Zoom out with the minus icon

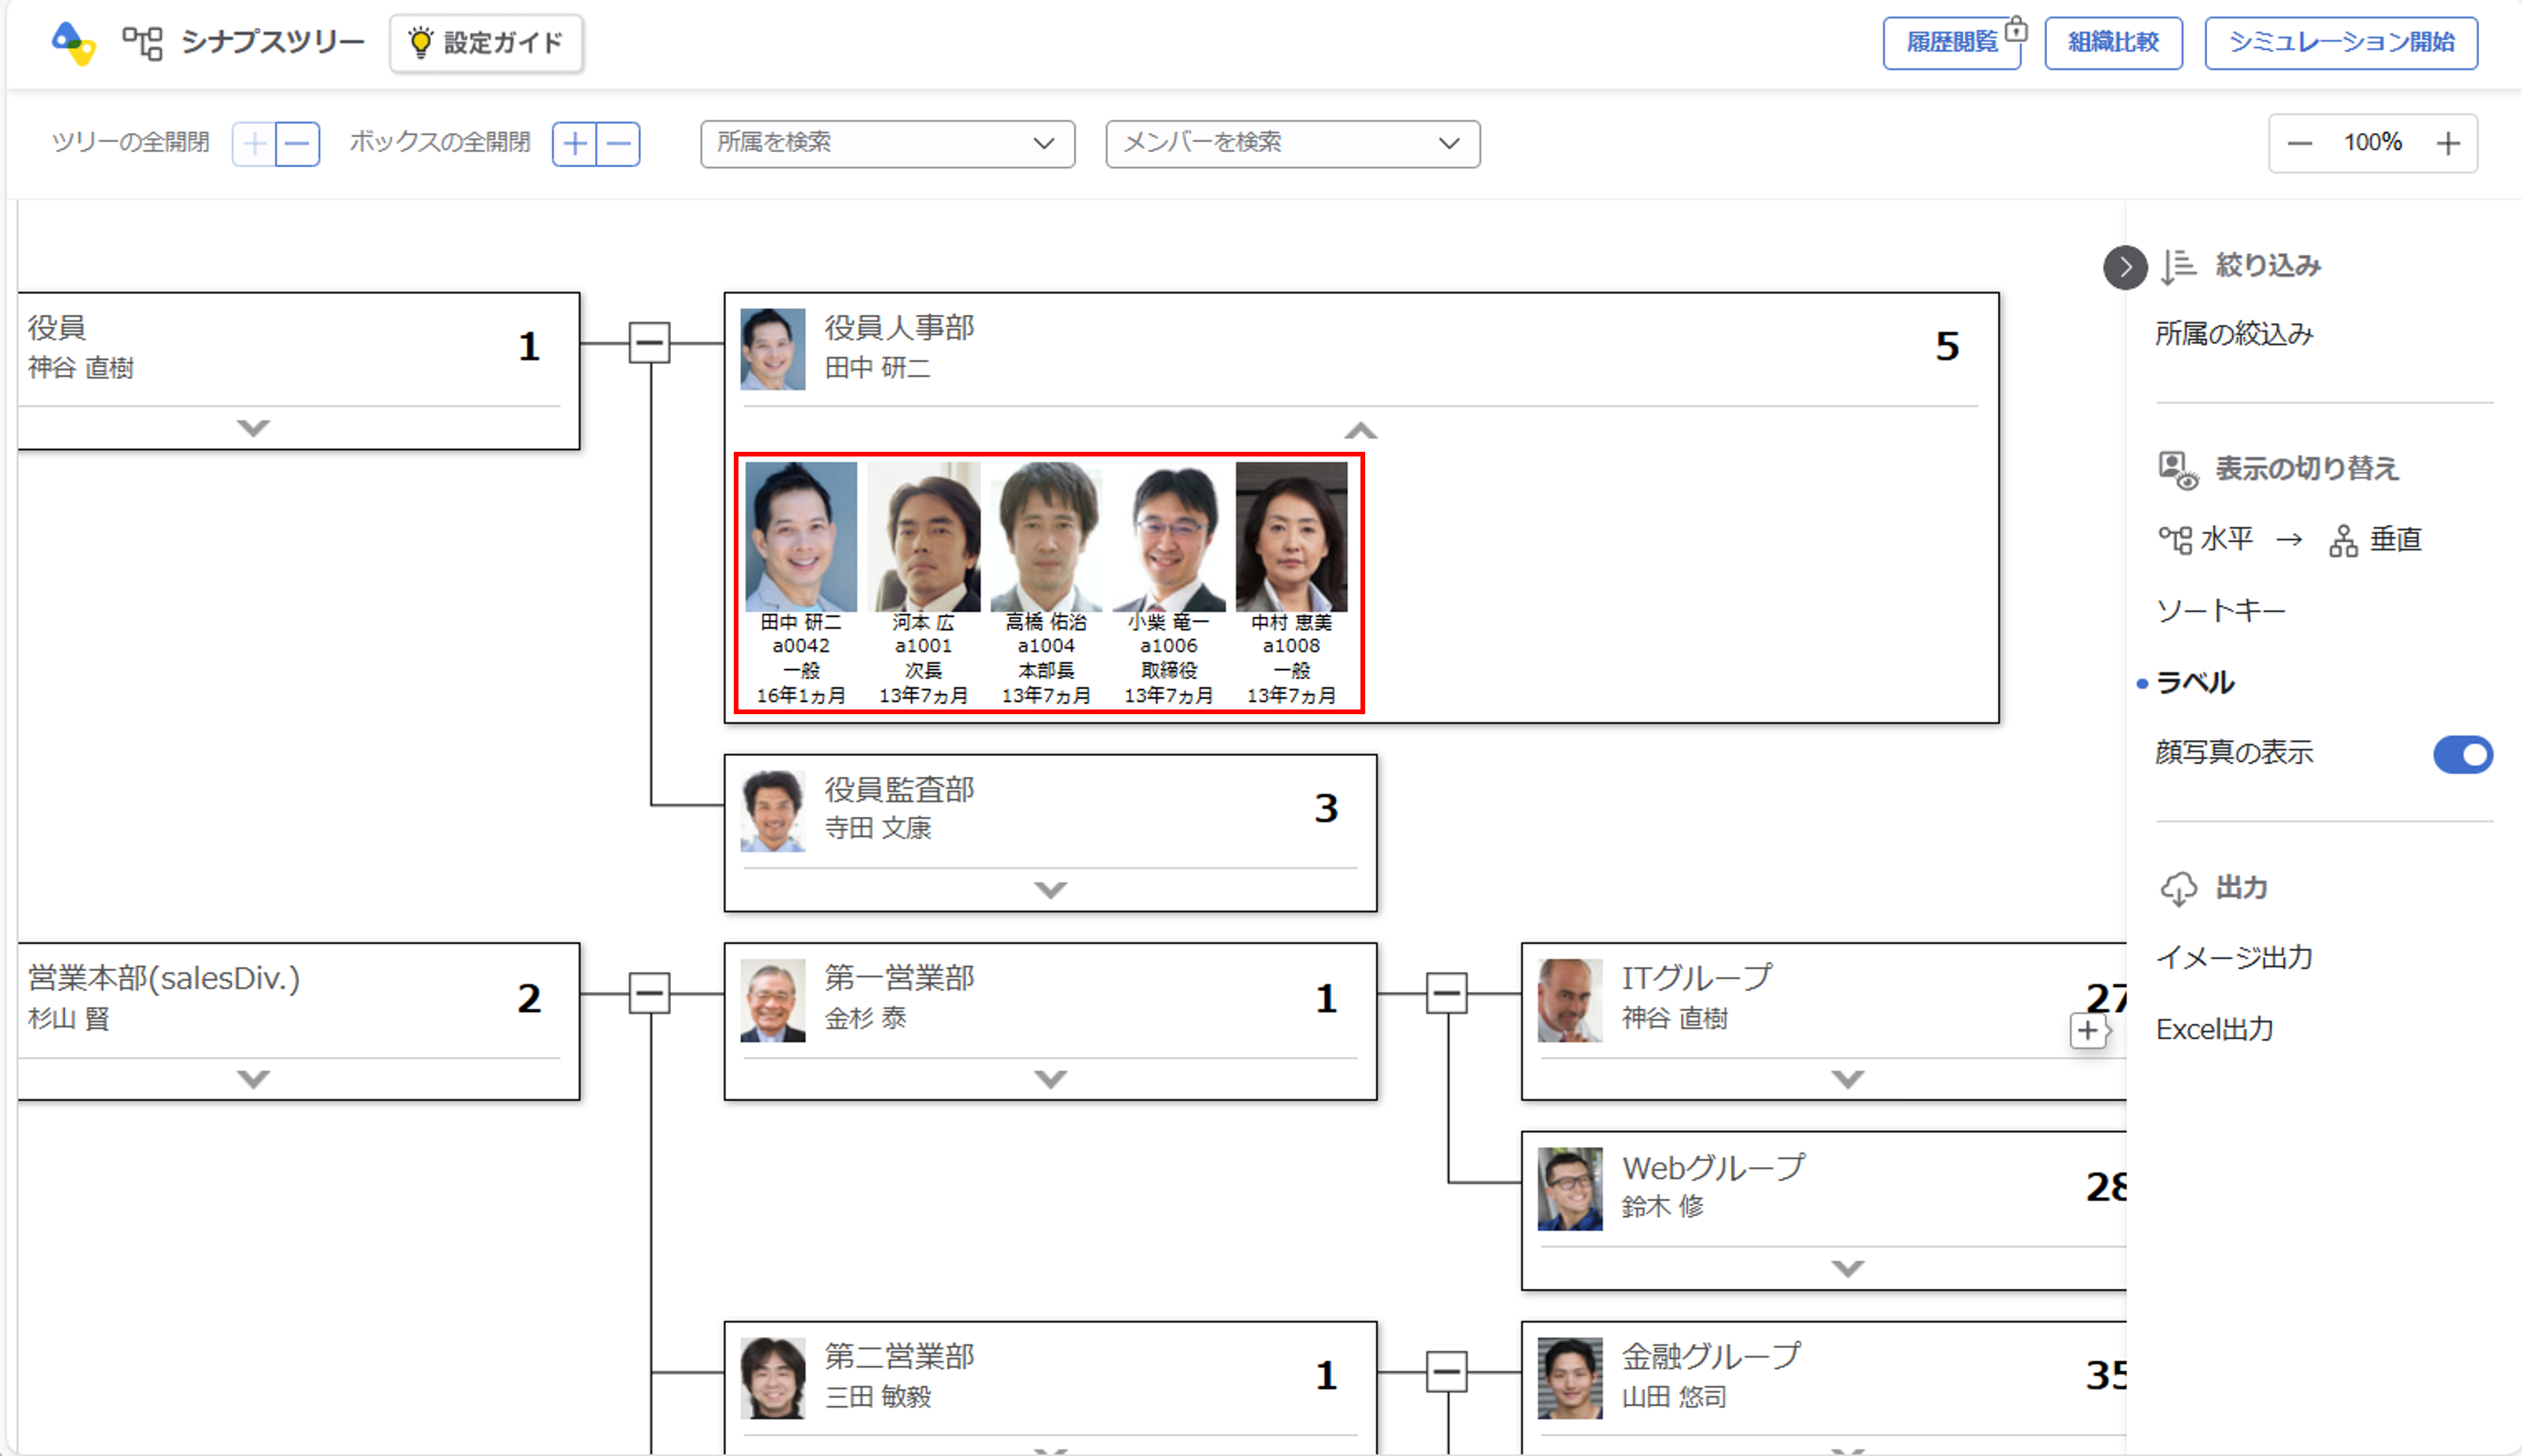click(2299, 144)
